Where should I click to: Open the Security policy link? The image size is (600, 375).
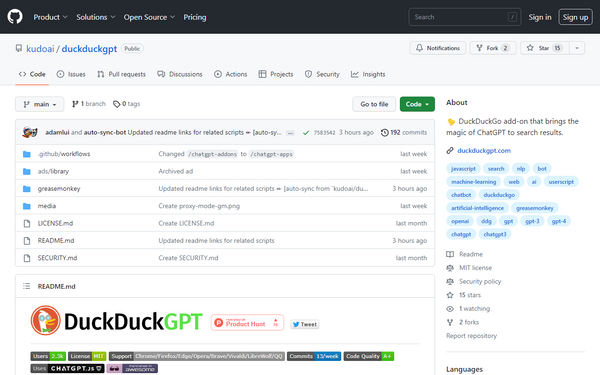474,281
